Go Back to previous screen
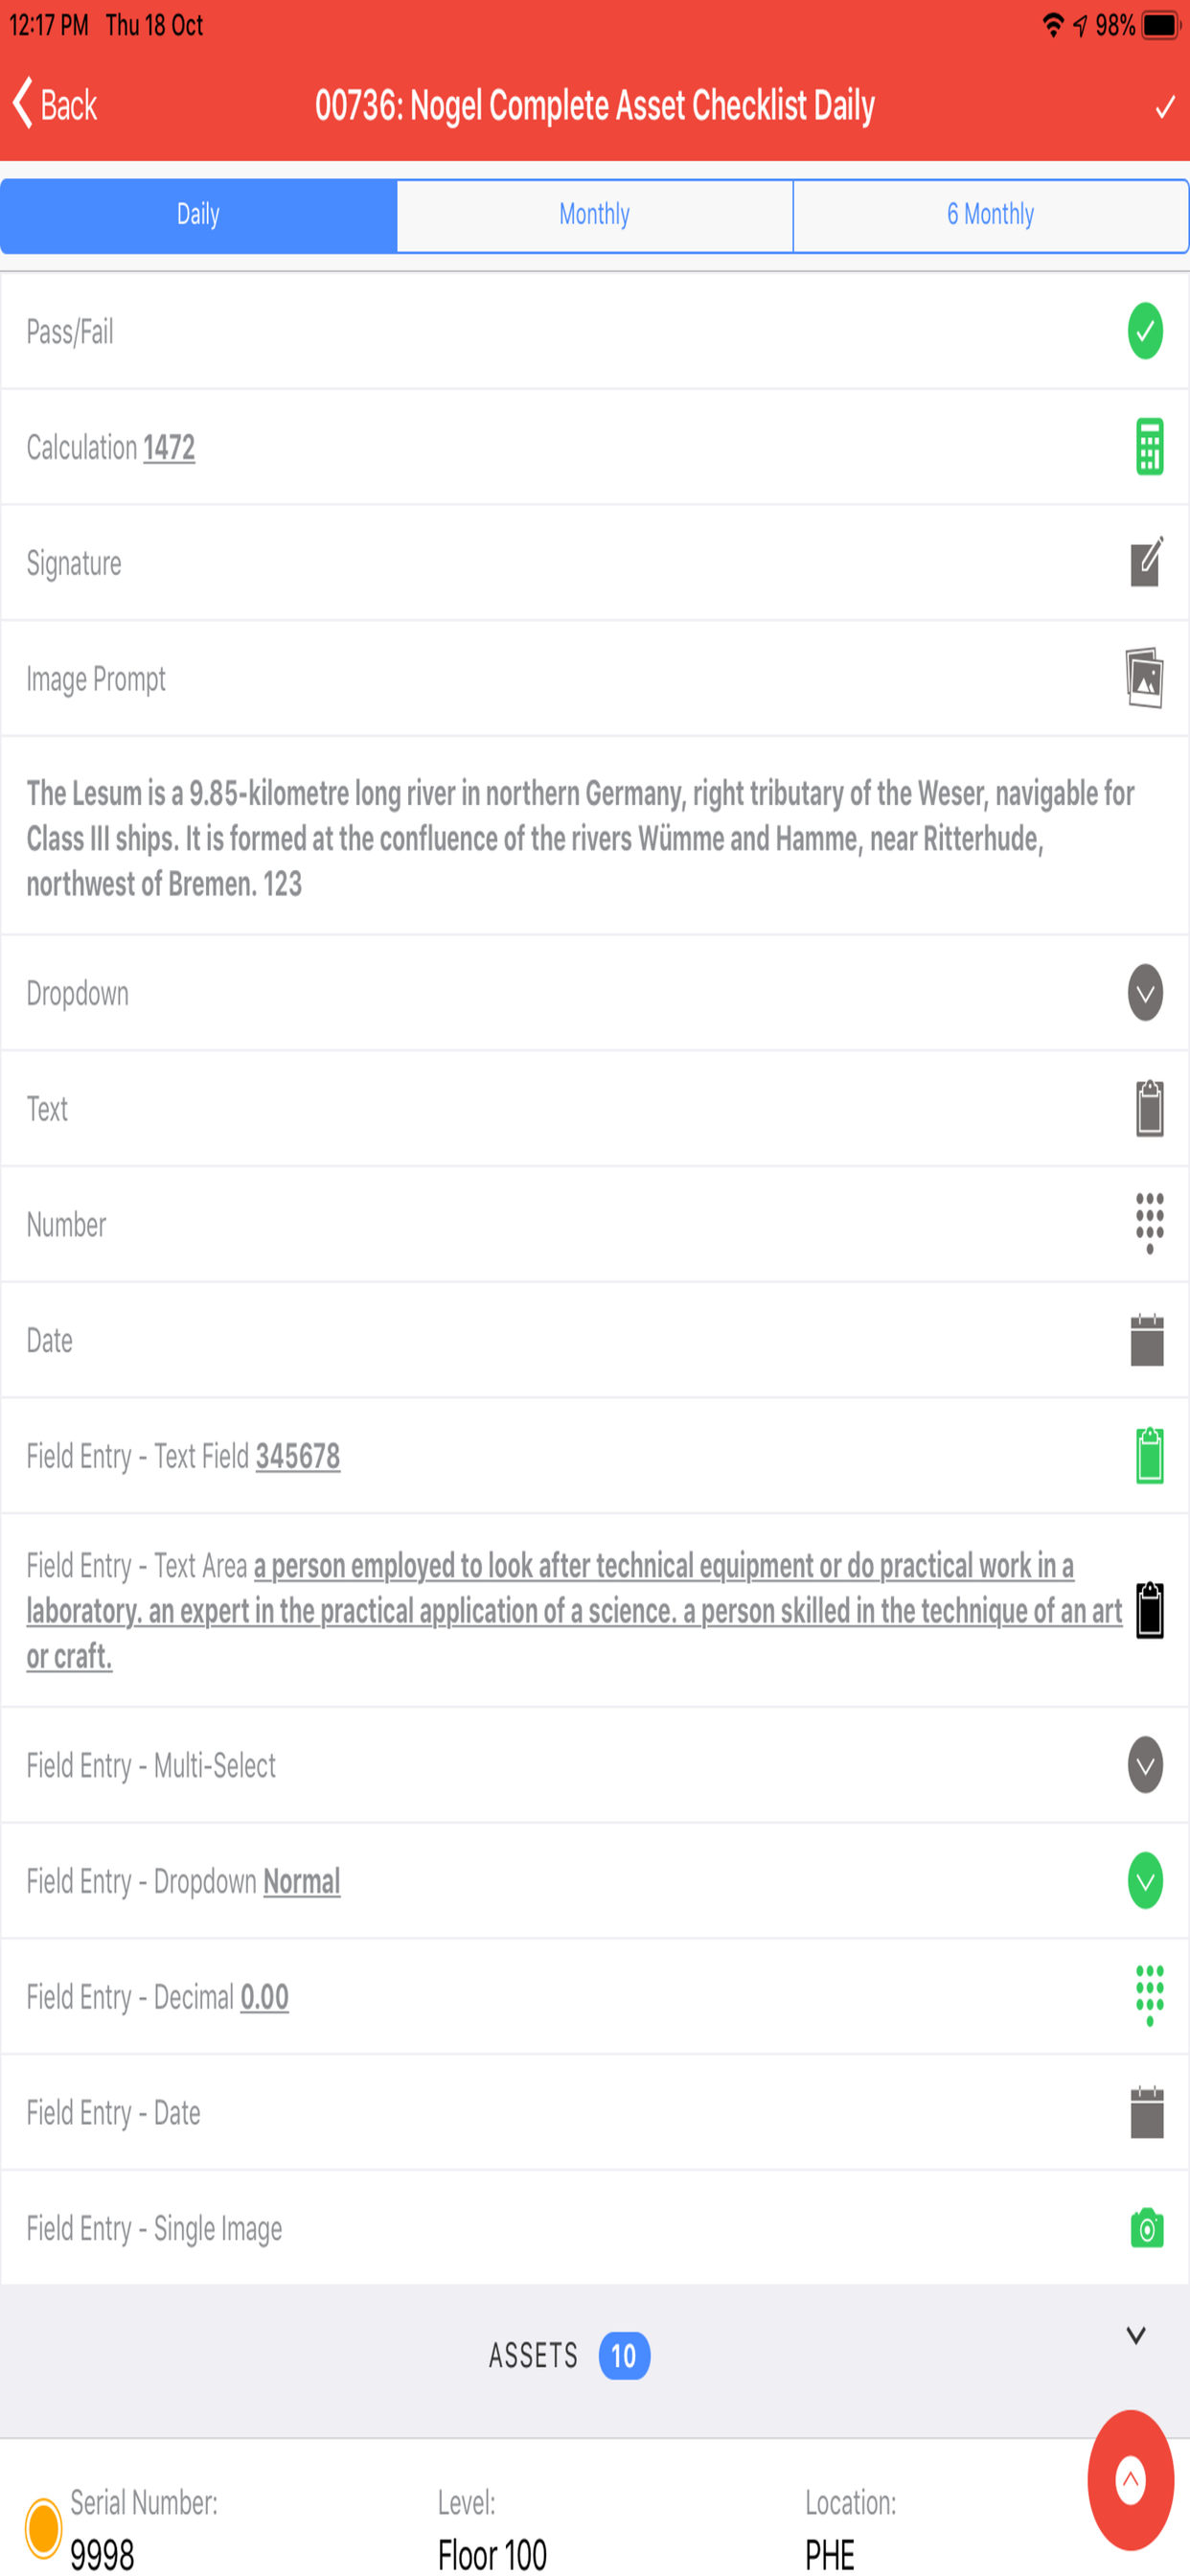The image size is (1190, 2576). pos(55,104)
